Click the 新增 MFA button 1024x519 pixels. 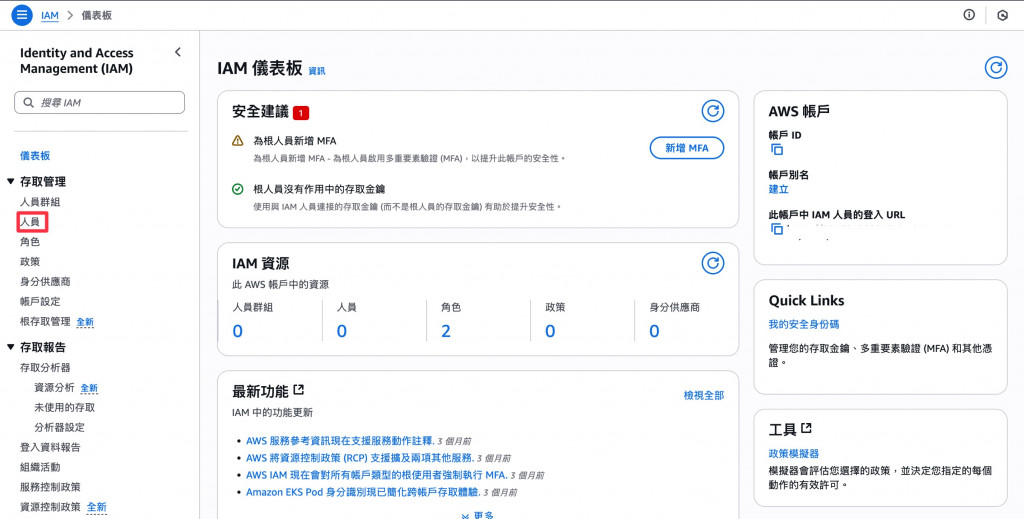pos(687,148)
